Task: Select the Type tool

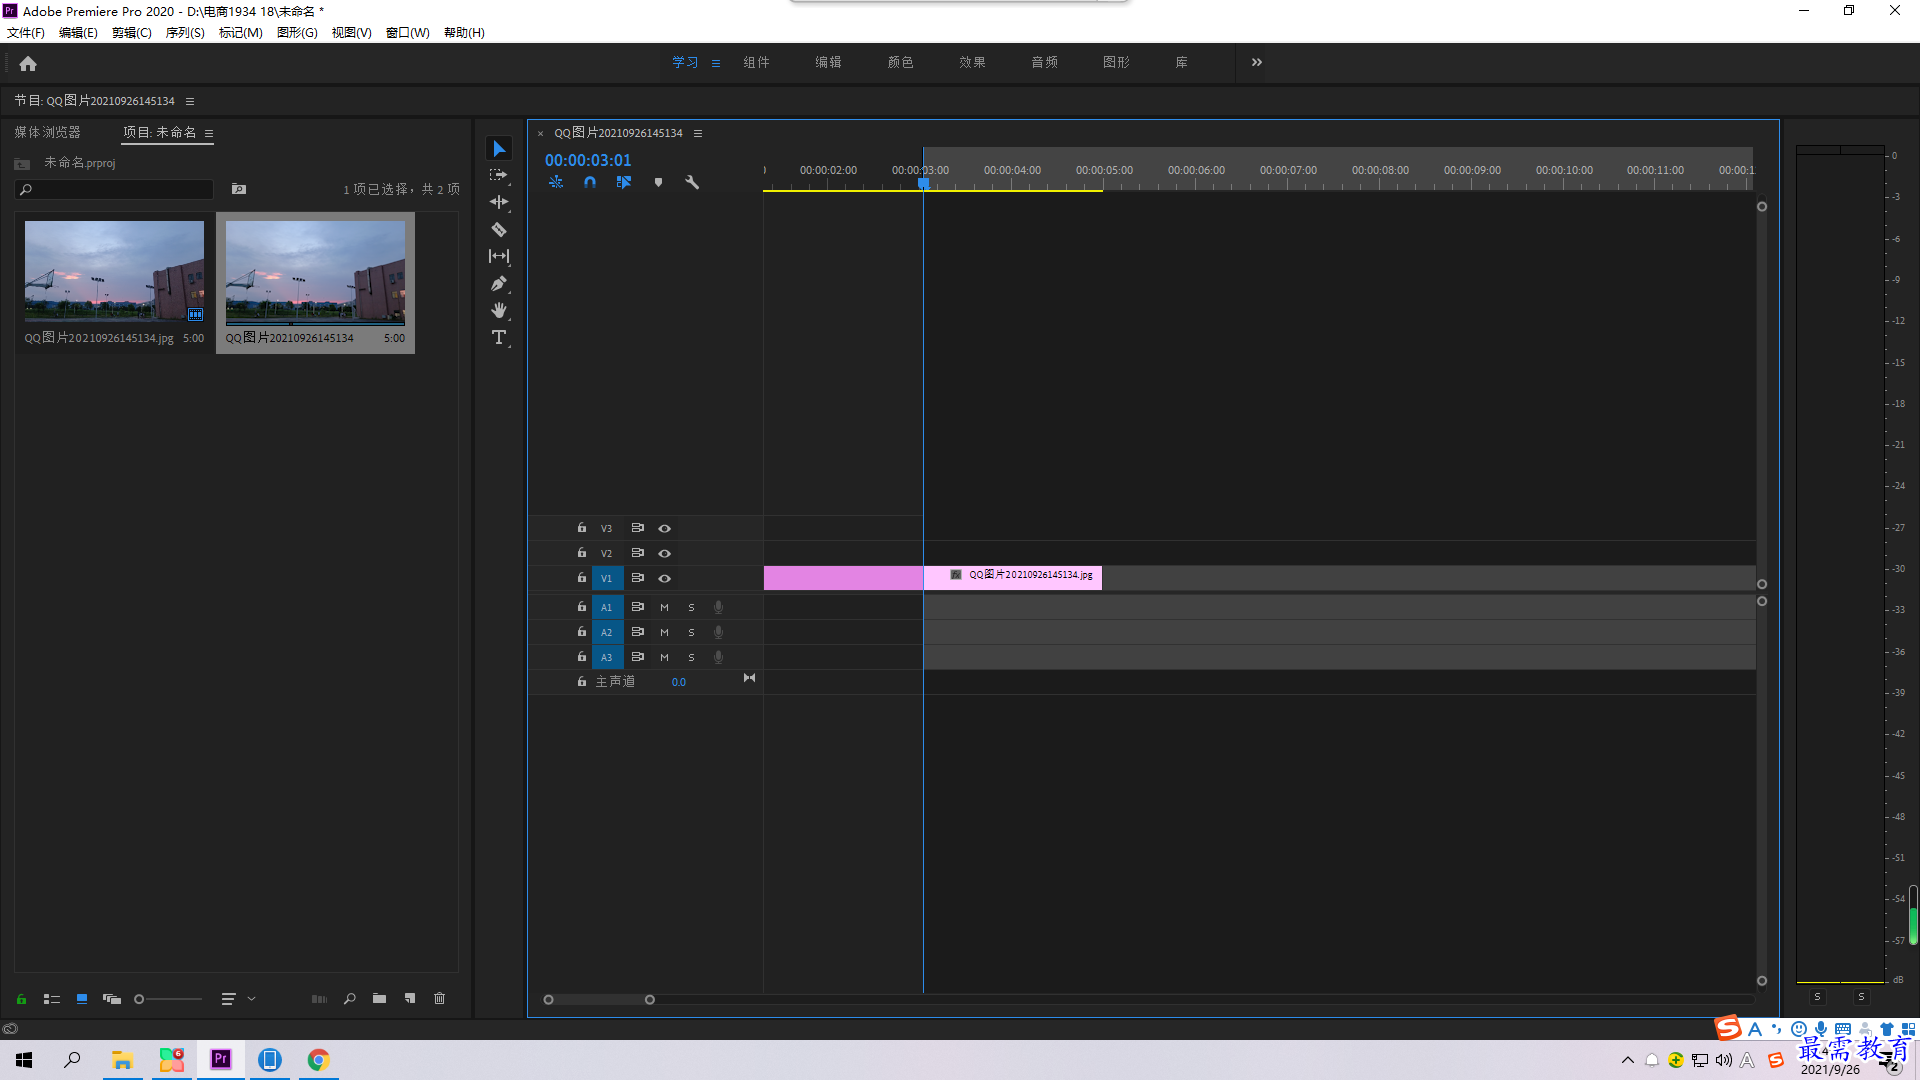Action: coord(498,338)
